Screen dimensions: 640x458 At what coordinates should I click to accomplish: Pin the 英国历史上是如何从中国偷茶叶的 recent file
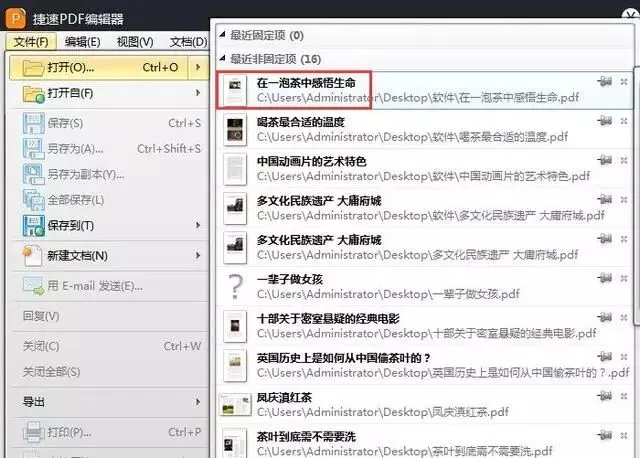click(605, 357)
